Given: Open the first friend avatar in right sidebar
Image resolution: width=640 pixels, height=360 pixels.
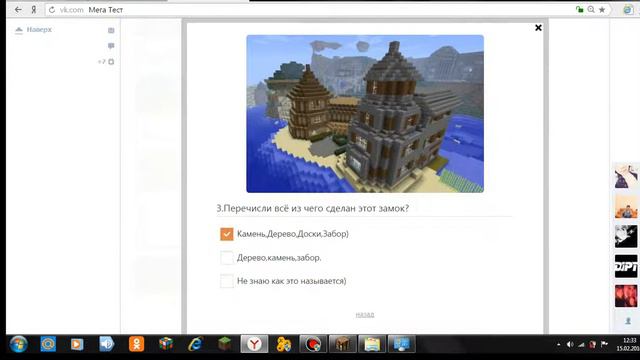Looking at the screenshot, I should tap(626, 176).
